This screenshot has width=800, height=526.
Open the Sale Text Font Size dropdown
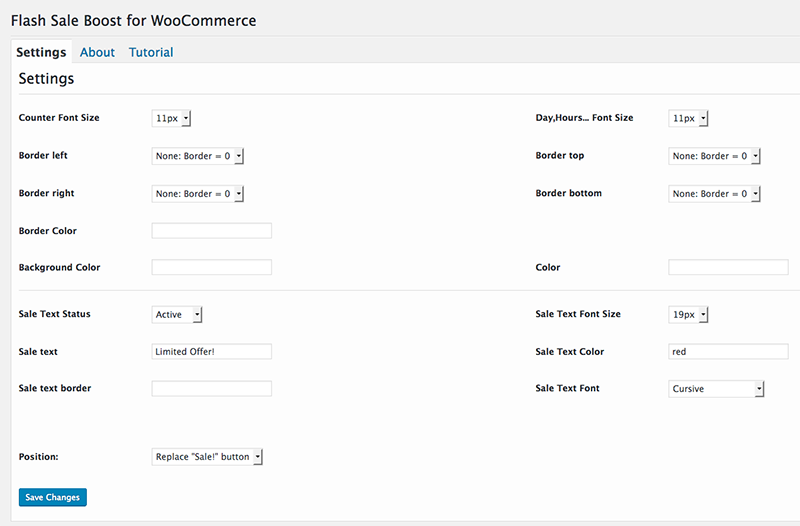click(688, 314)
